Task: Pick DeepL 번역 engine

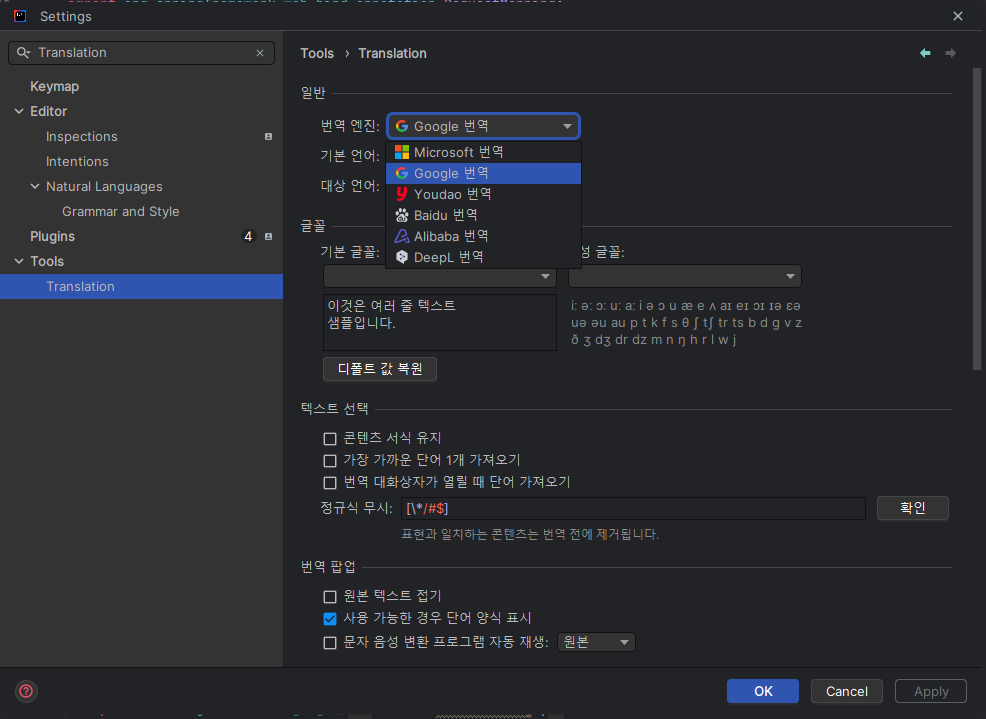Action: click(483, 257)
